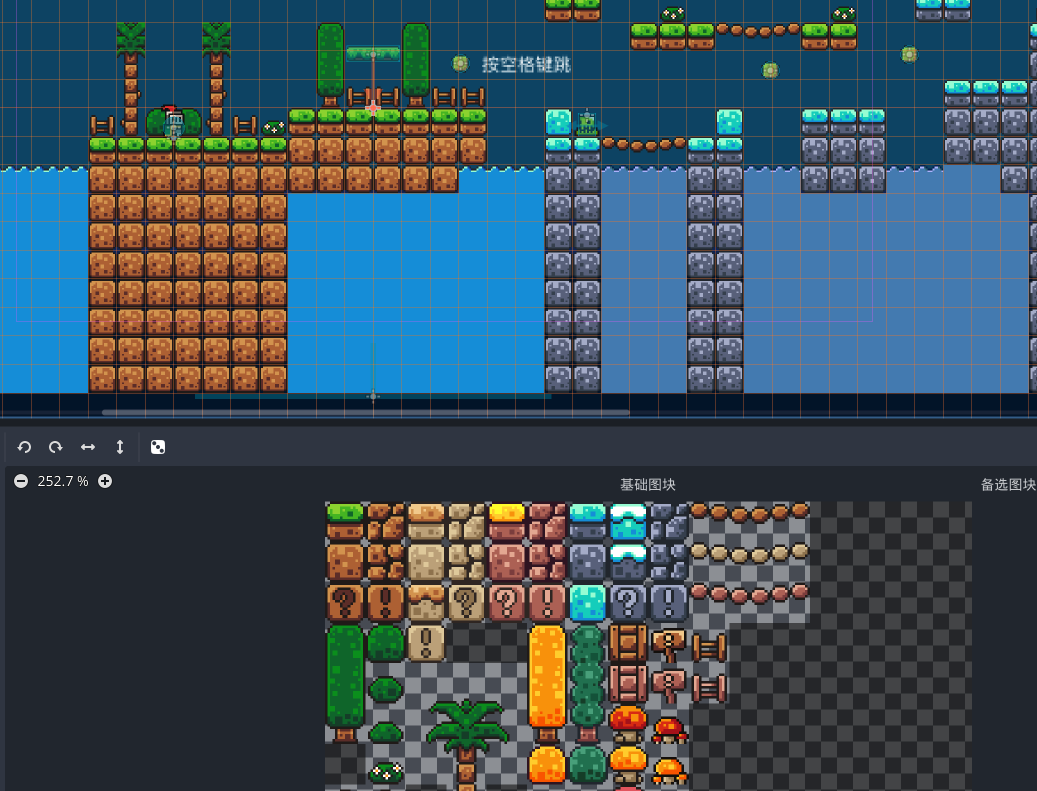Select the green enemy on ice platform
This screenshot has width=1037, height=791.
click(587, 124)
